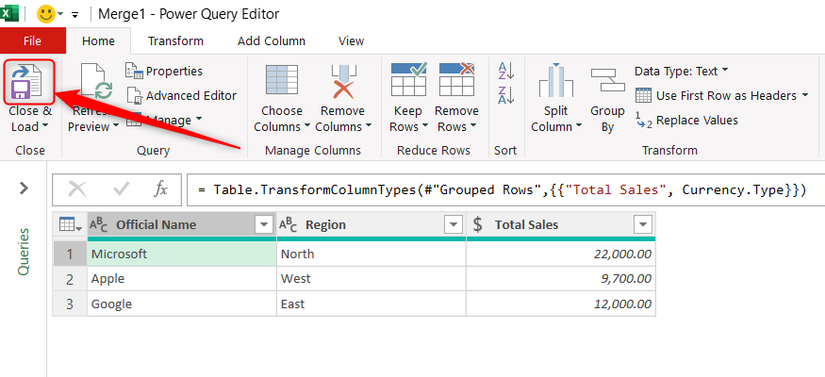The image size is (825, 377).
Task: Select the Microsoft cell
Action: 182,254
